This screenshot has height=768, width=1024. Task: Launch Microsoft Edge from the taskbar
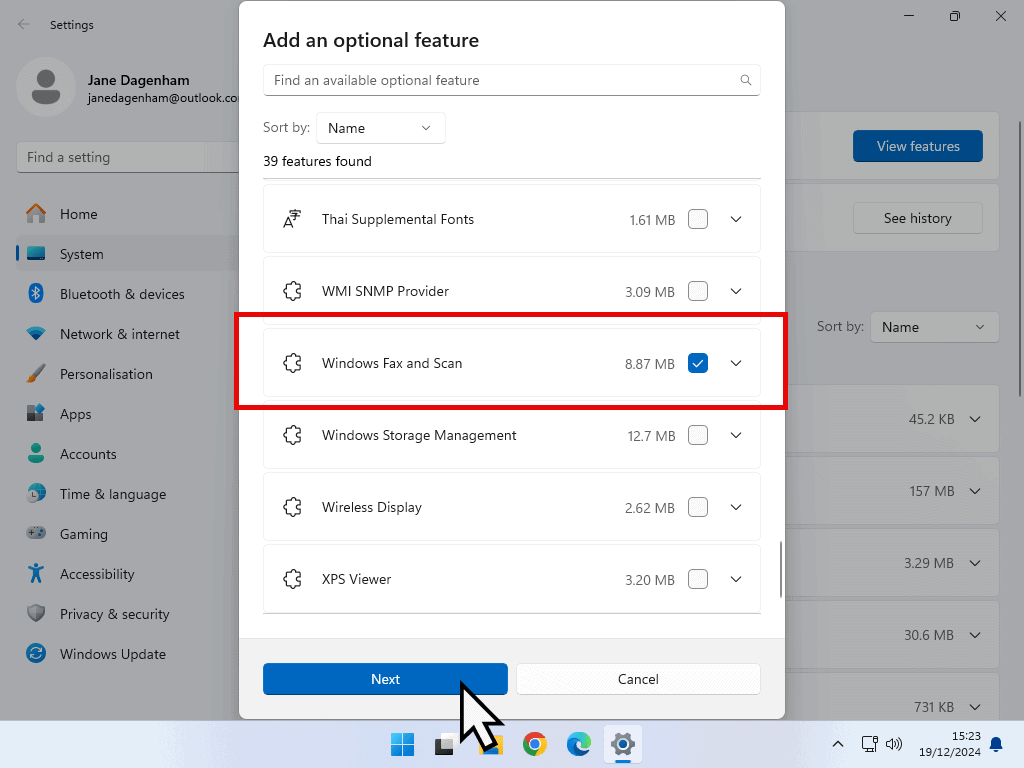(x=579, y=744)
